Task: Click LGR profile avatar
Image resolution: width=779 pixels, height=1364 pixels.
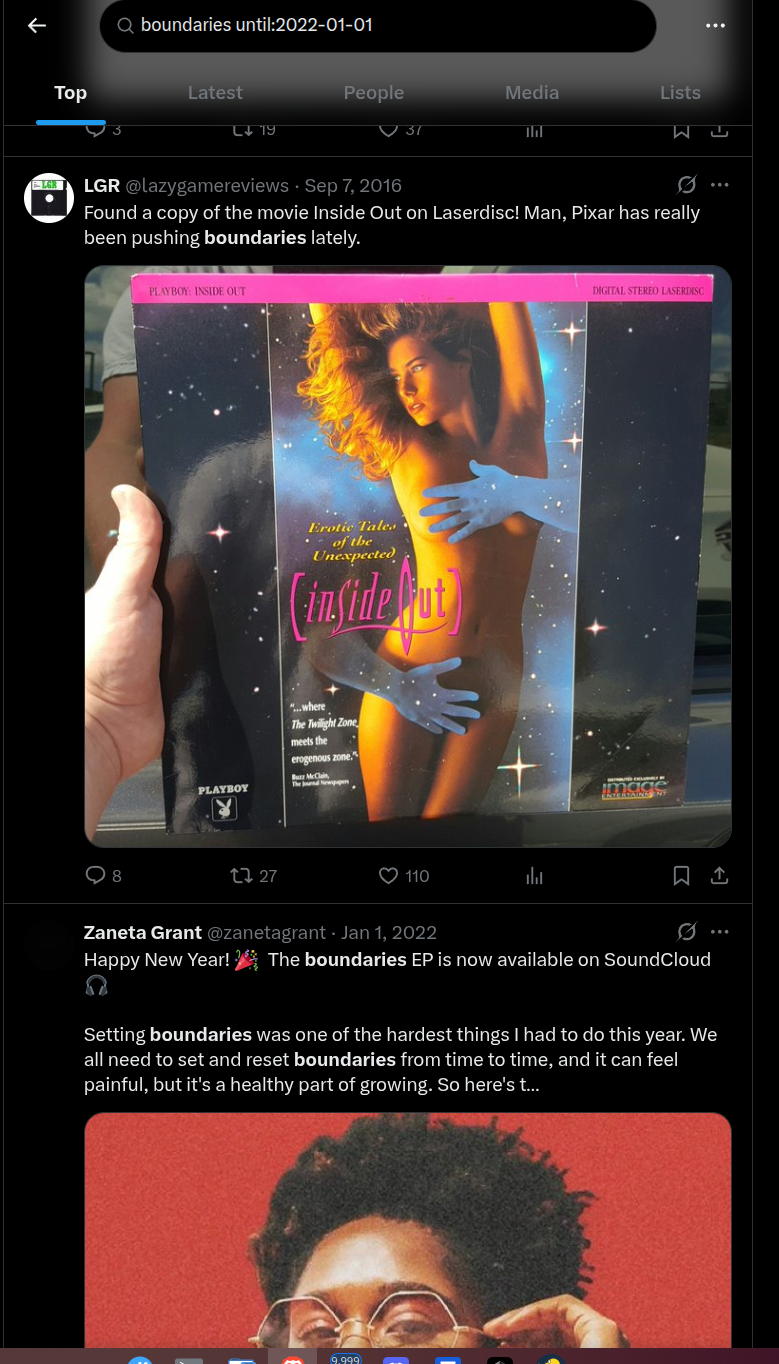Action: tap(49, 198)
